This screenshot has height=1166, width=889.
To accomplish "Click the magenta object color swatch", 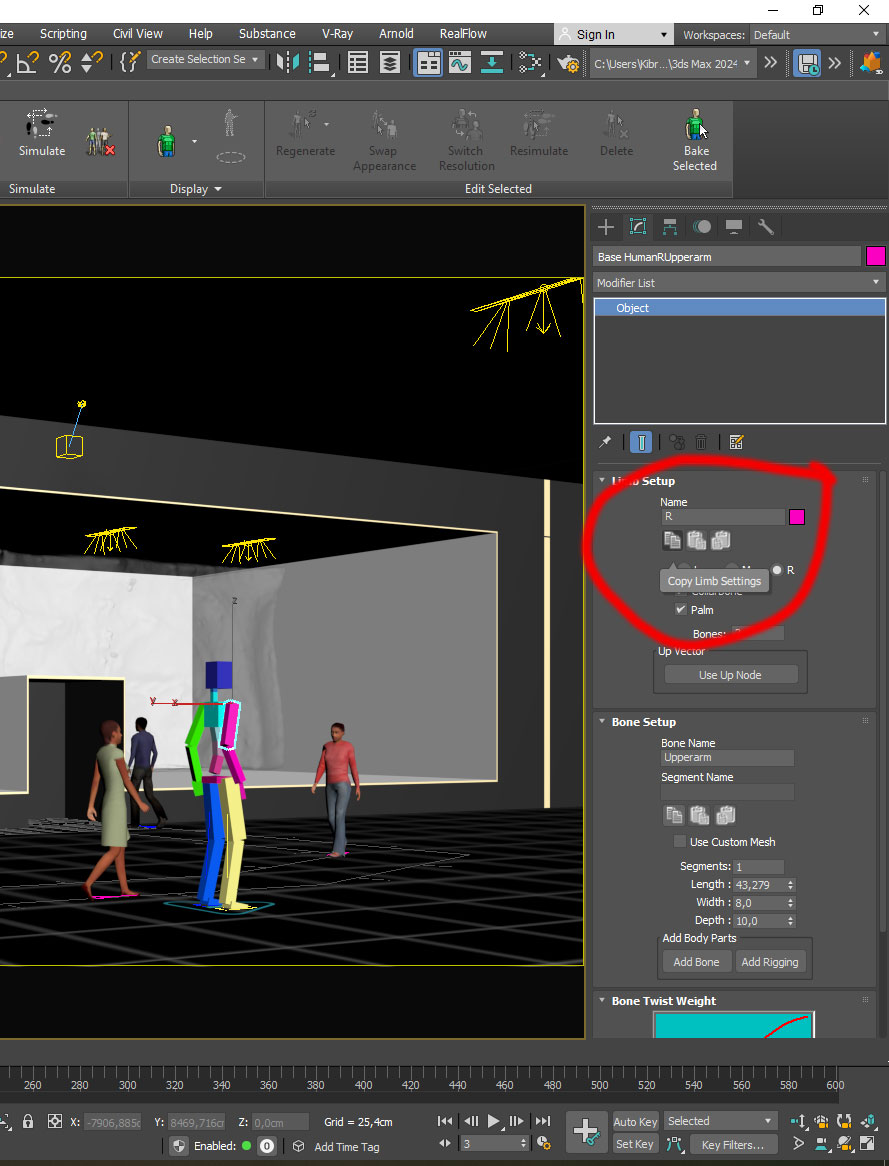I will [876, 257].
